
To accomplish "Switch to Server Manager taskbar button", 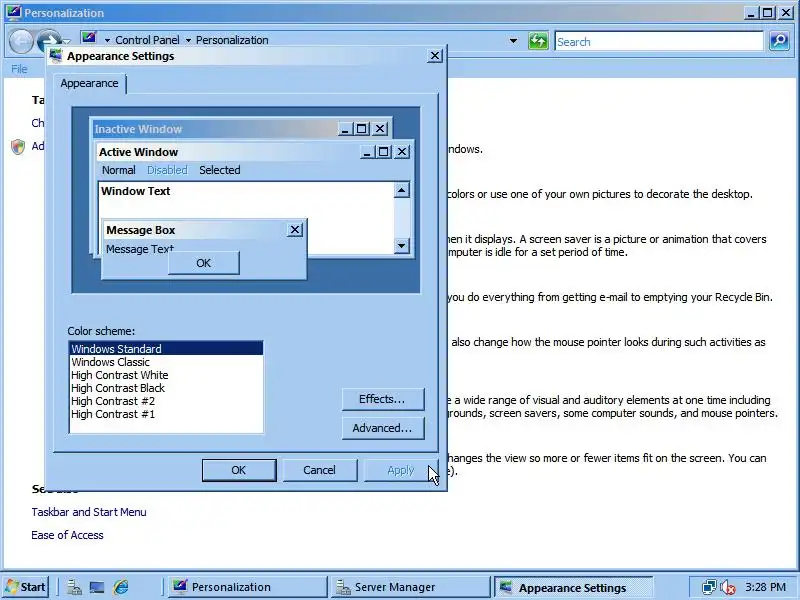I will (409, 587).
